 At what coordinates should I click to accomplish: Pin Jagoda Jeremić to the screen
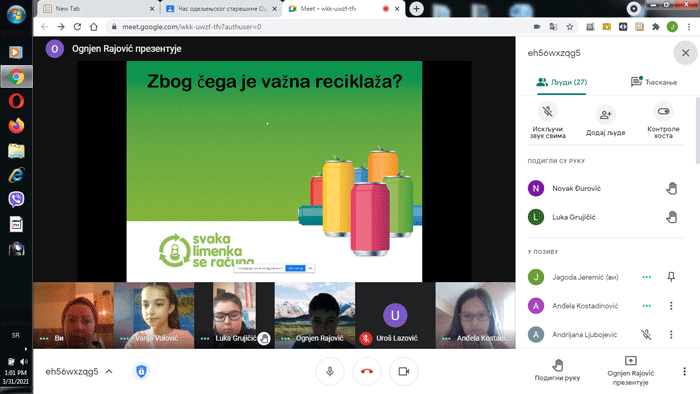click(671, 277)
